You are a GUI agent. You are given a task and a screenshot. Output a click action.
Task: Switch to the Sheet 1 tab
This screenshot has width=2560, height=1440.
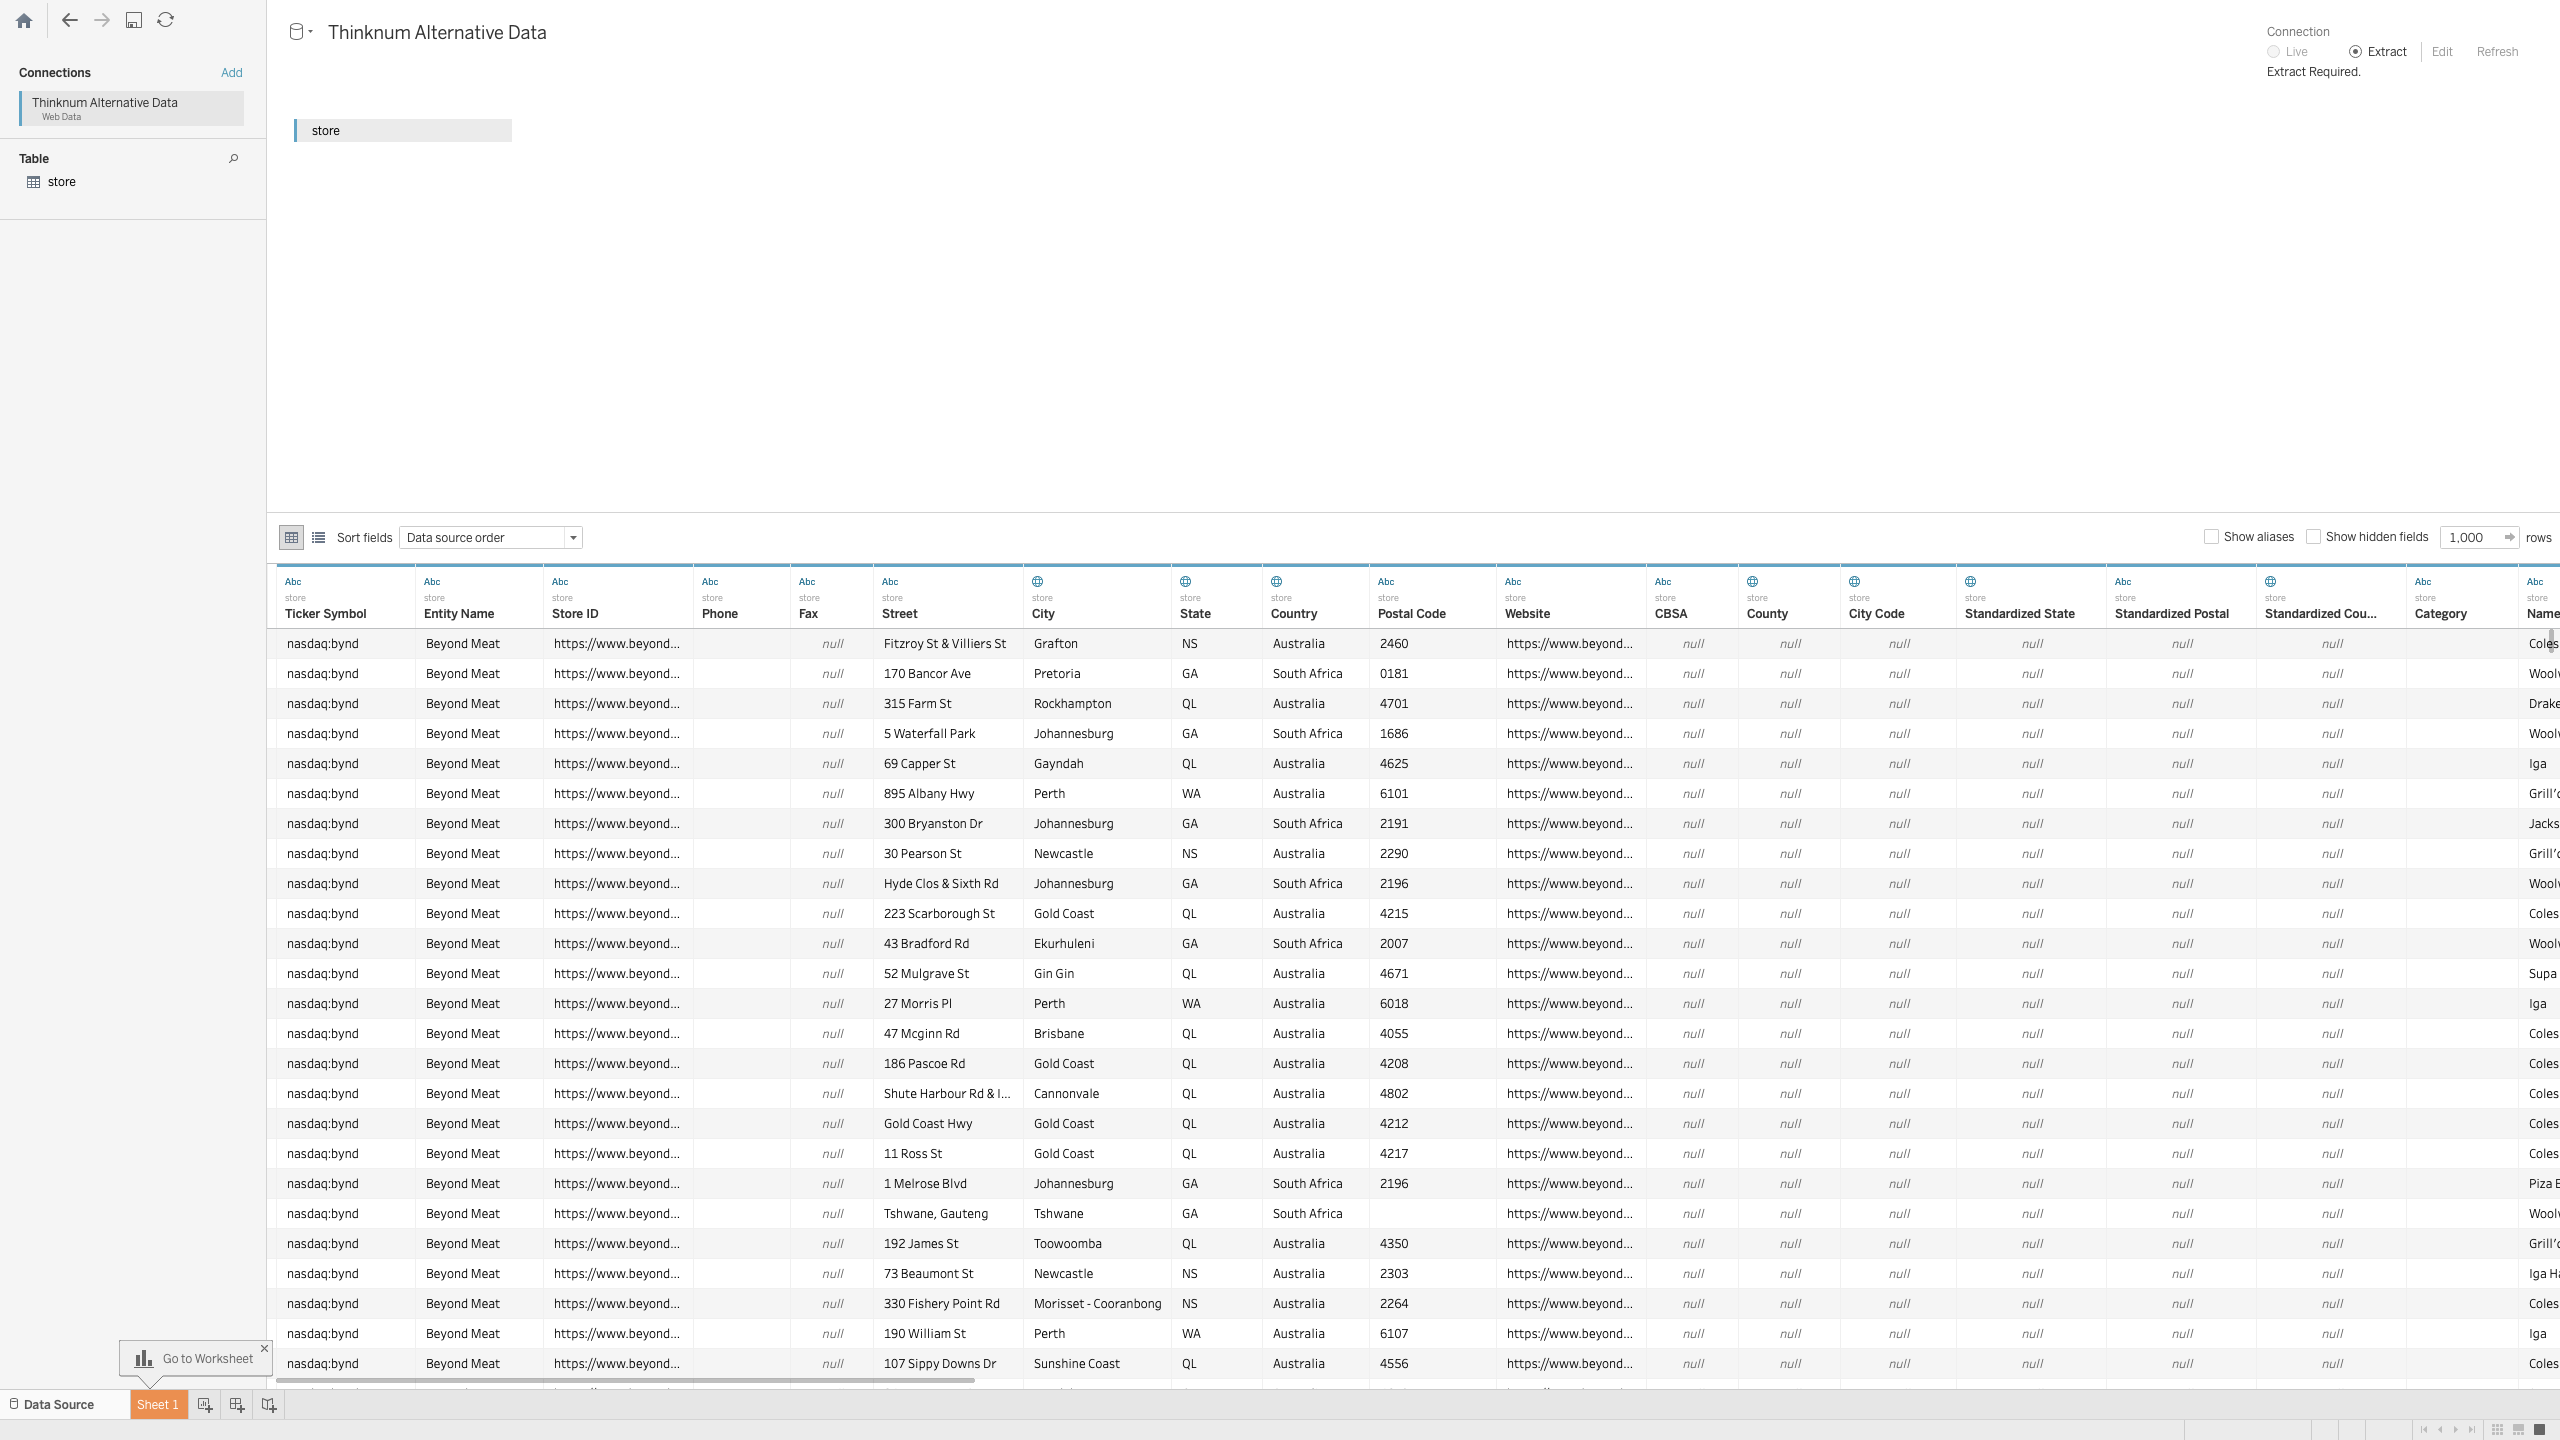[158, 1405]
